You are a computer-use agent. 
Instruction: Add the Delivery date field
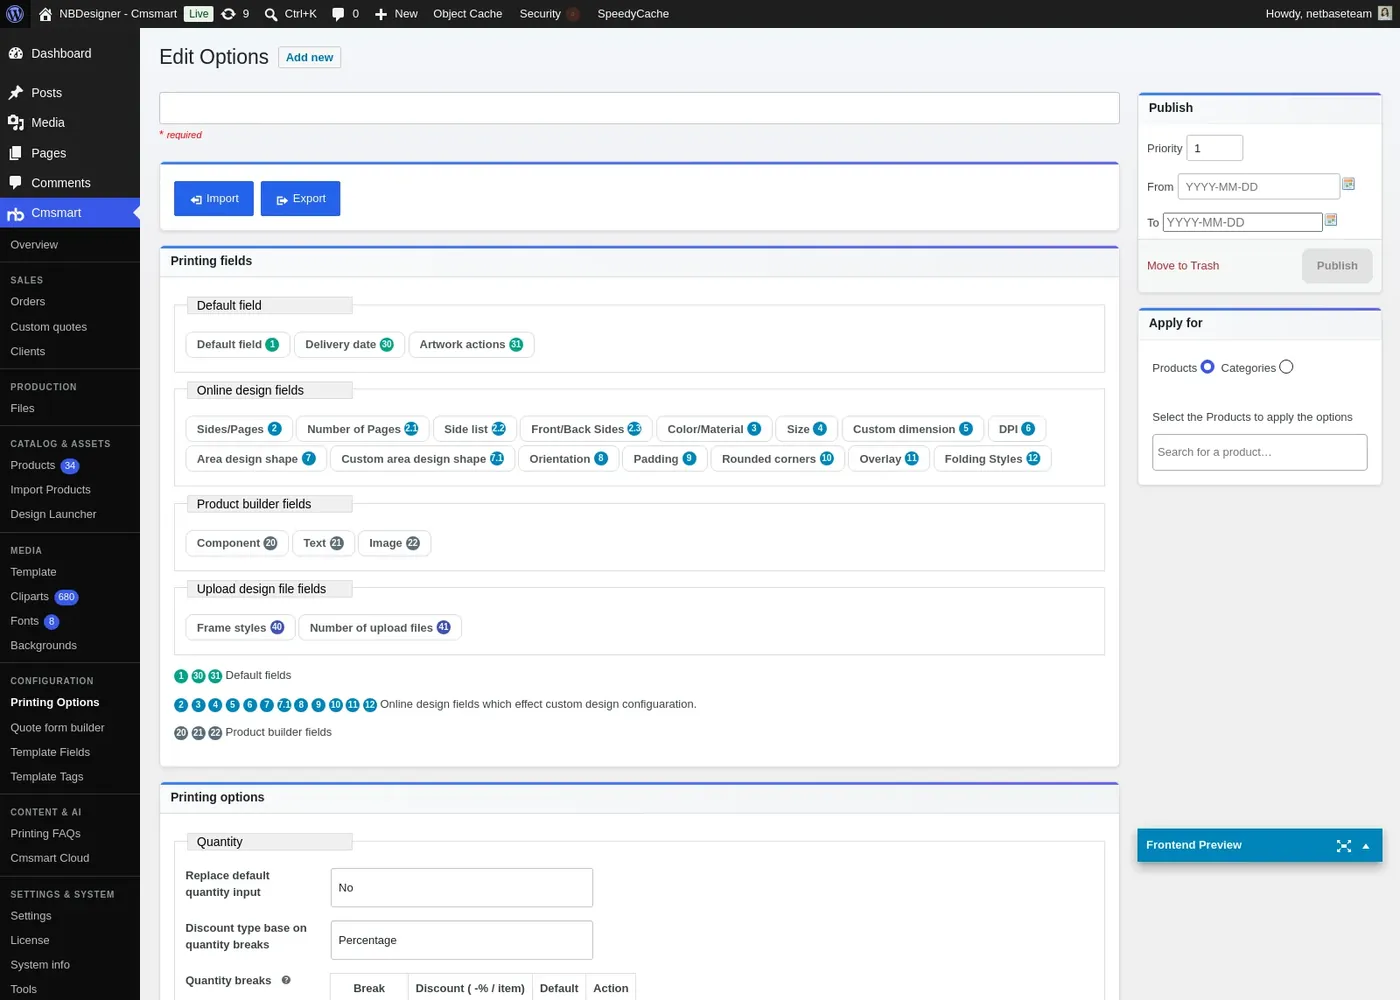tap(350, 345)
